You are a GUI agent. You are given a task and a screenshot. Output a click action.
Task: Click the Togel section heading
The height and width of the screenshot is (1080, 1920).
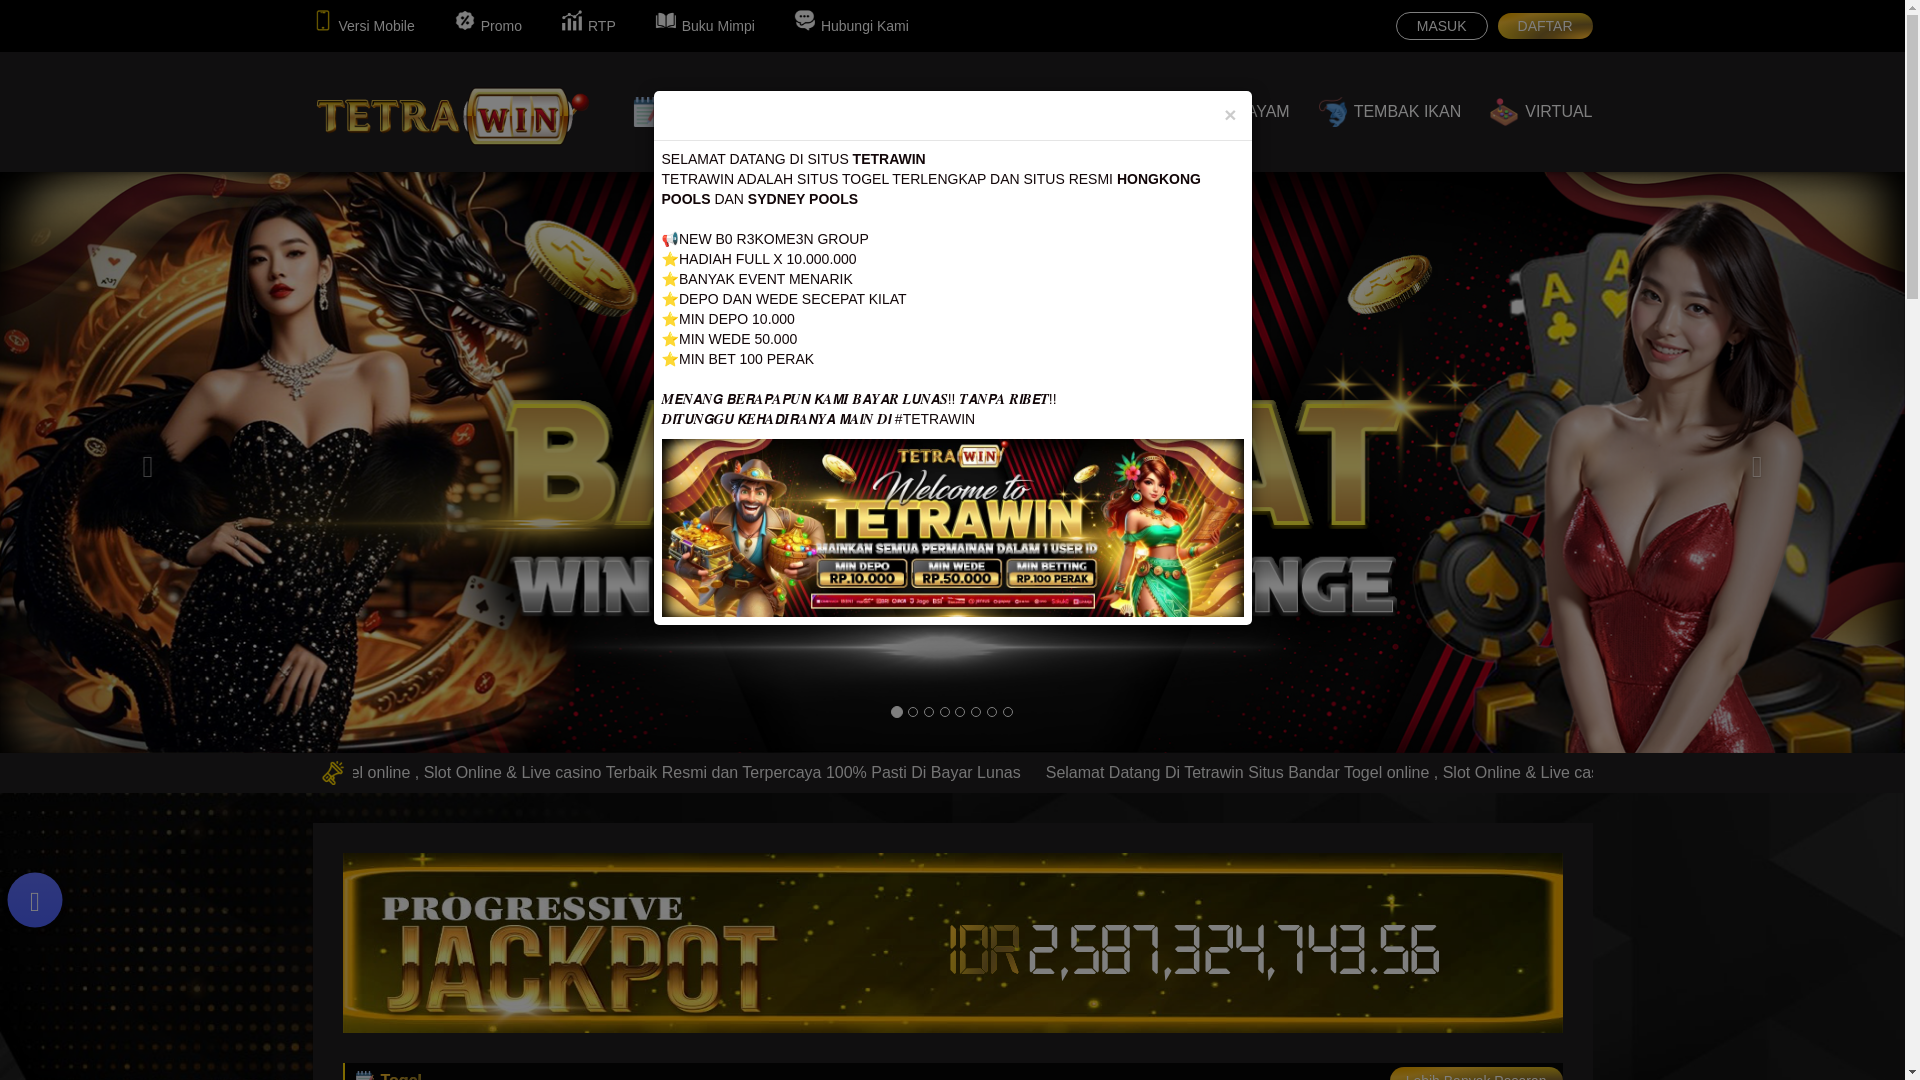tap(401, 1076)
